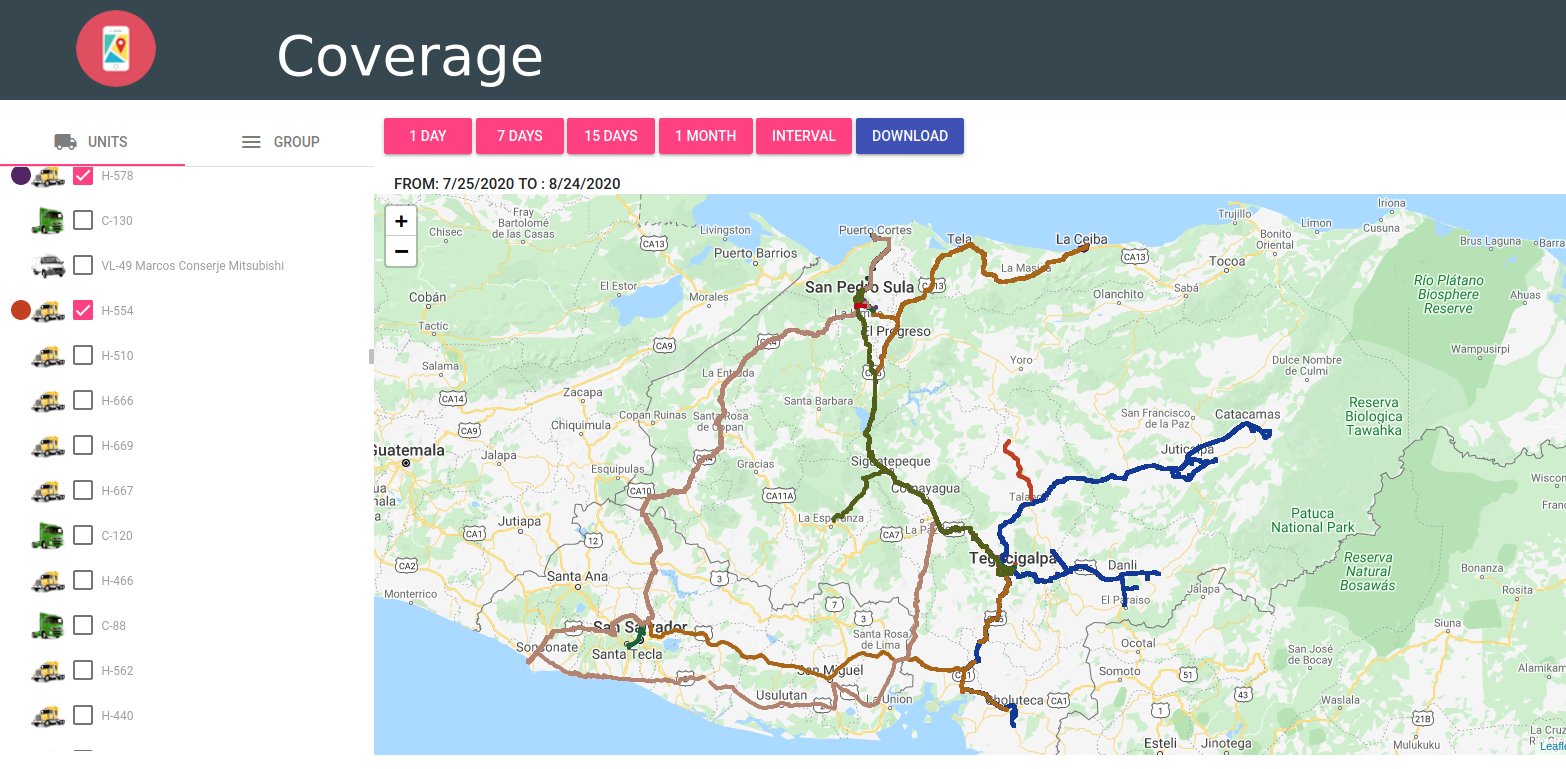
Task: Check the C-120 unit checkbox
Action: [x=84, y=535]
